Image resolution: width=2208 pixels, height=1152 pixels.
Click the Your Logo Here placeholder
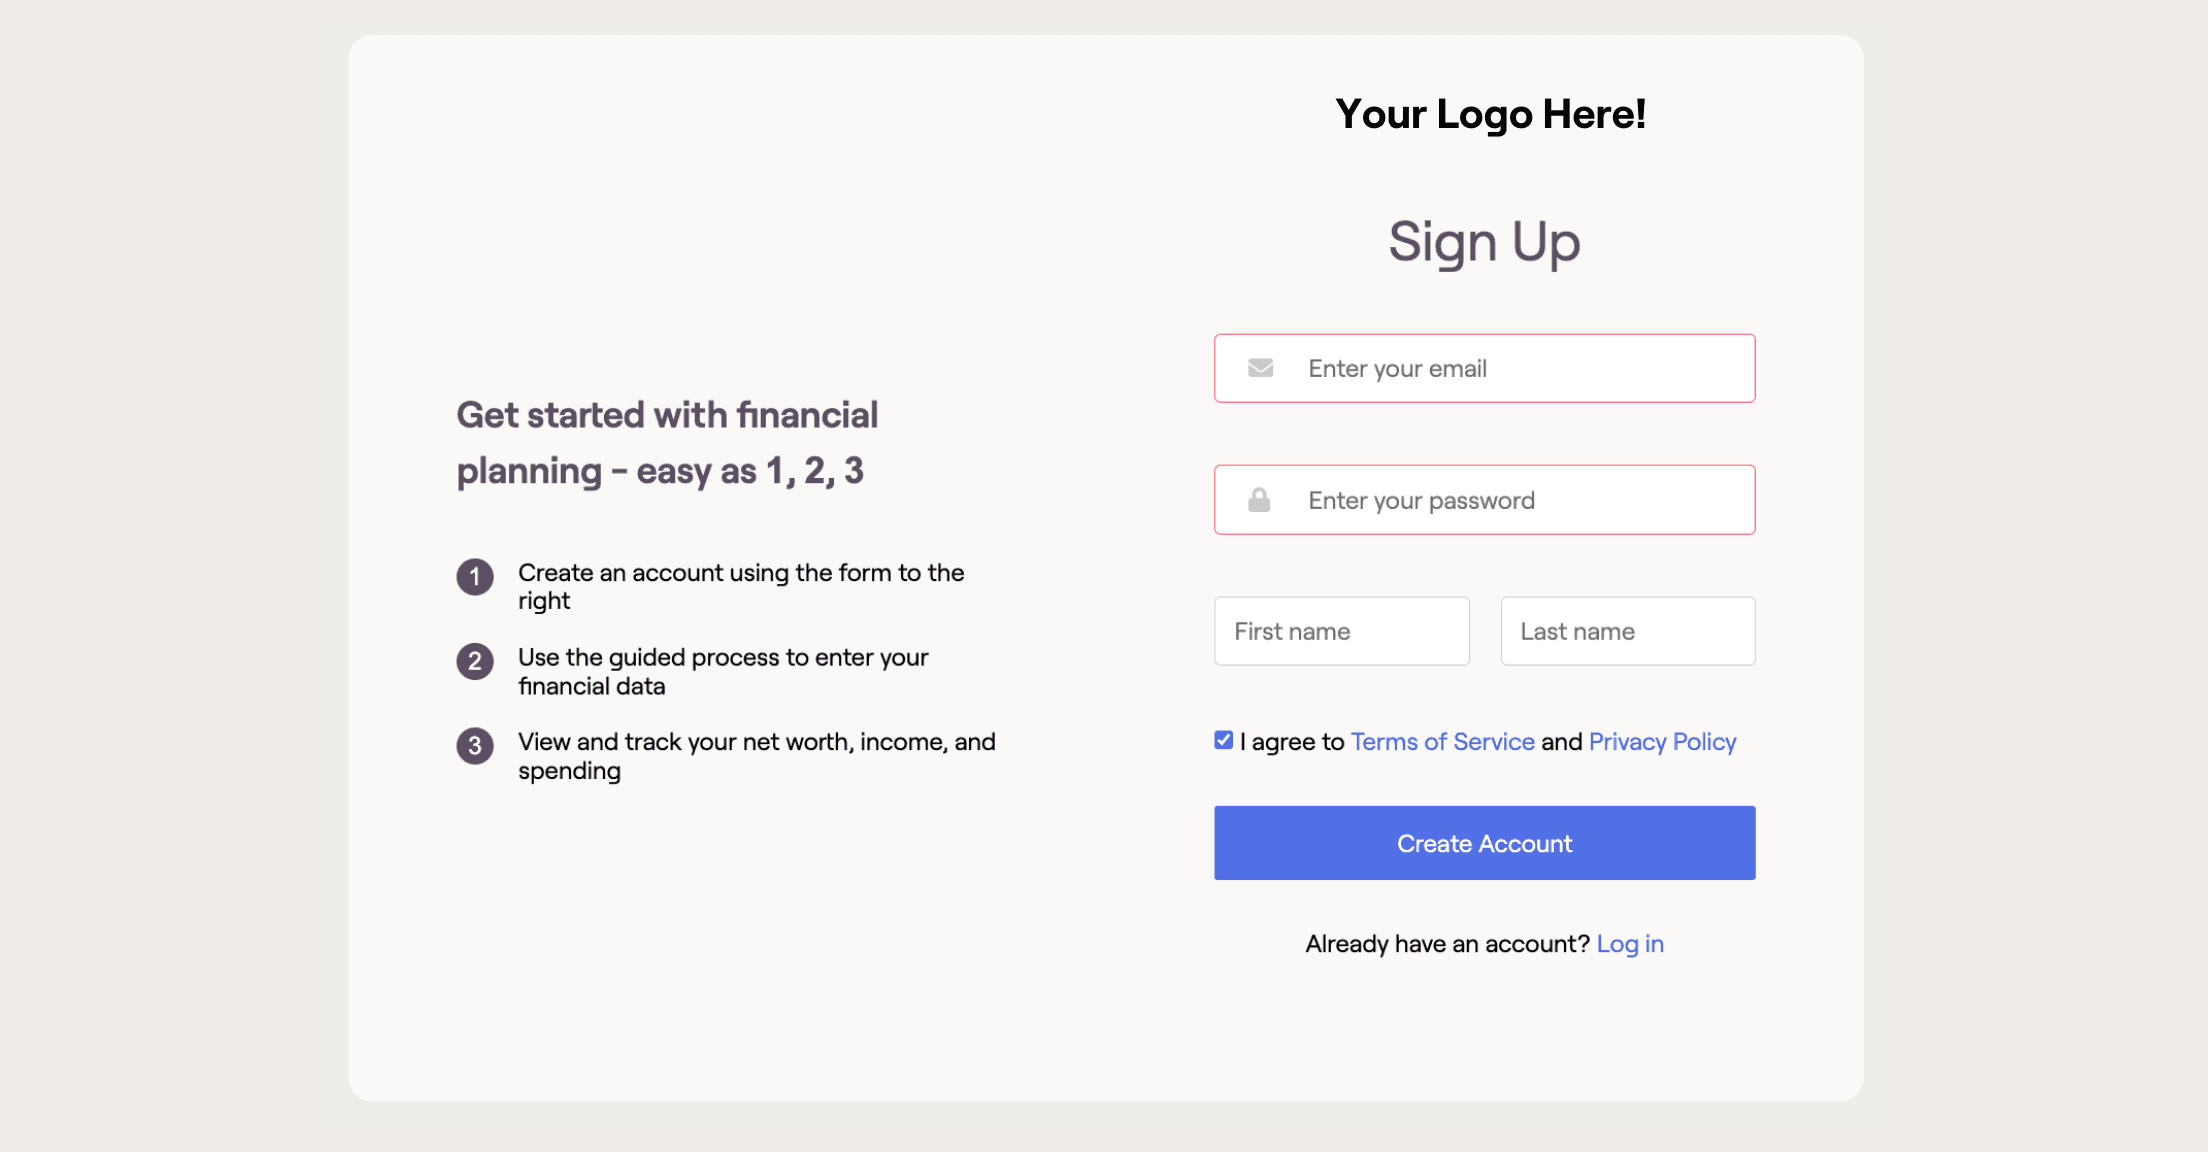[x=1490, y=110]
